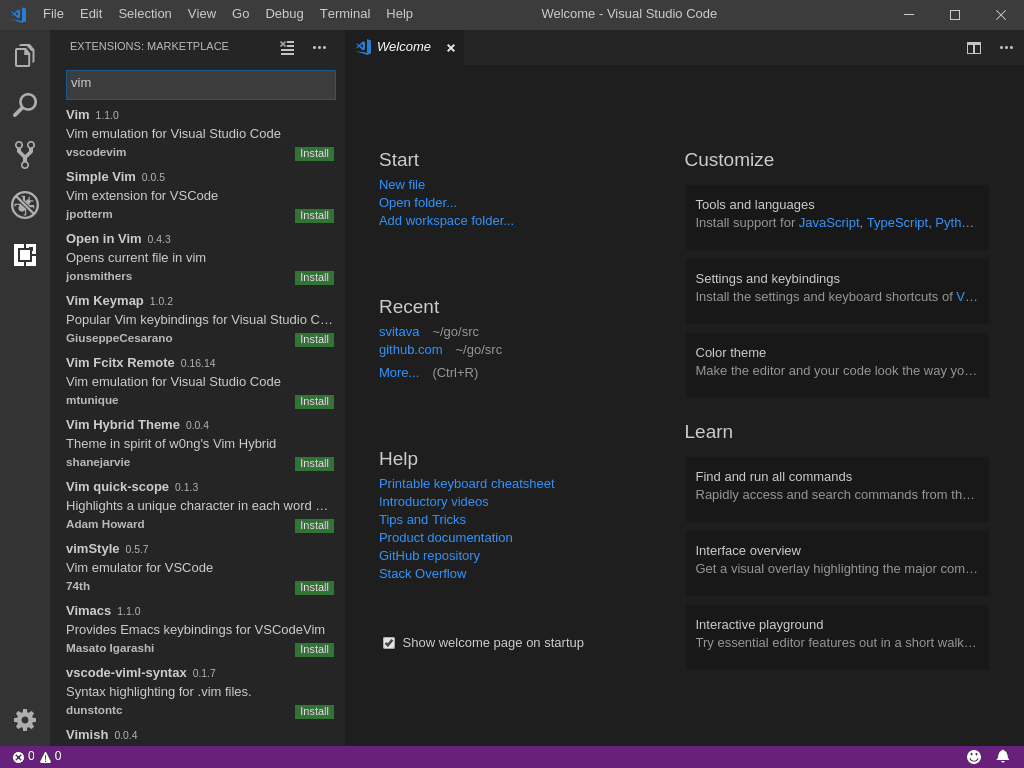Open Settings and keybindings card
Image resolution: width=1024 pixels, height=768 pixels.
pyautogui.click(x=837, y=291)
